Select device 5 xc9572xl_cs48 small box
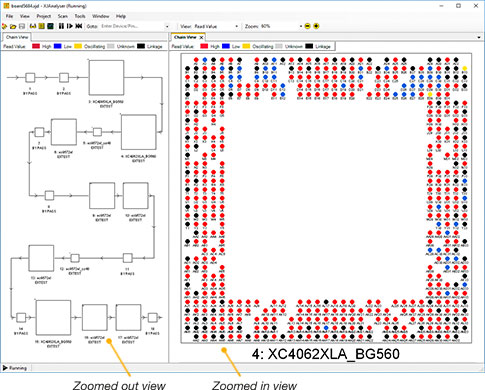 (97, 132)
